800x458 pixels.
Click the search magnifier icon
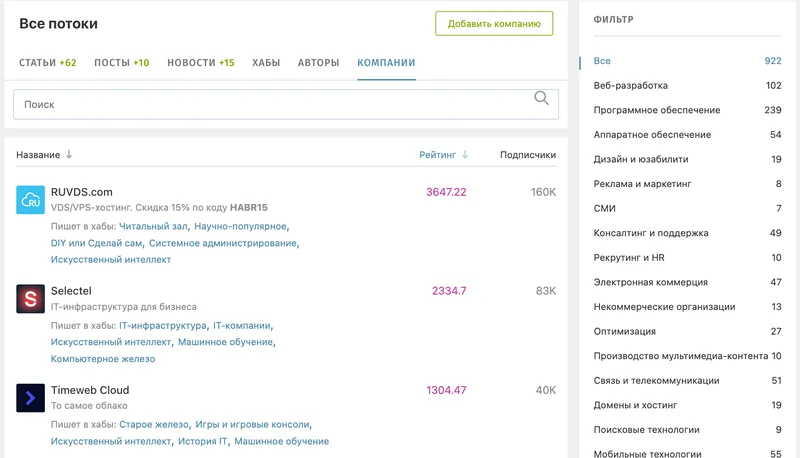pyautogui.click(x=541, y=98)
